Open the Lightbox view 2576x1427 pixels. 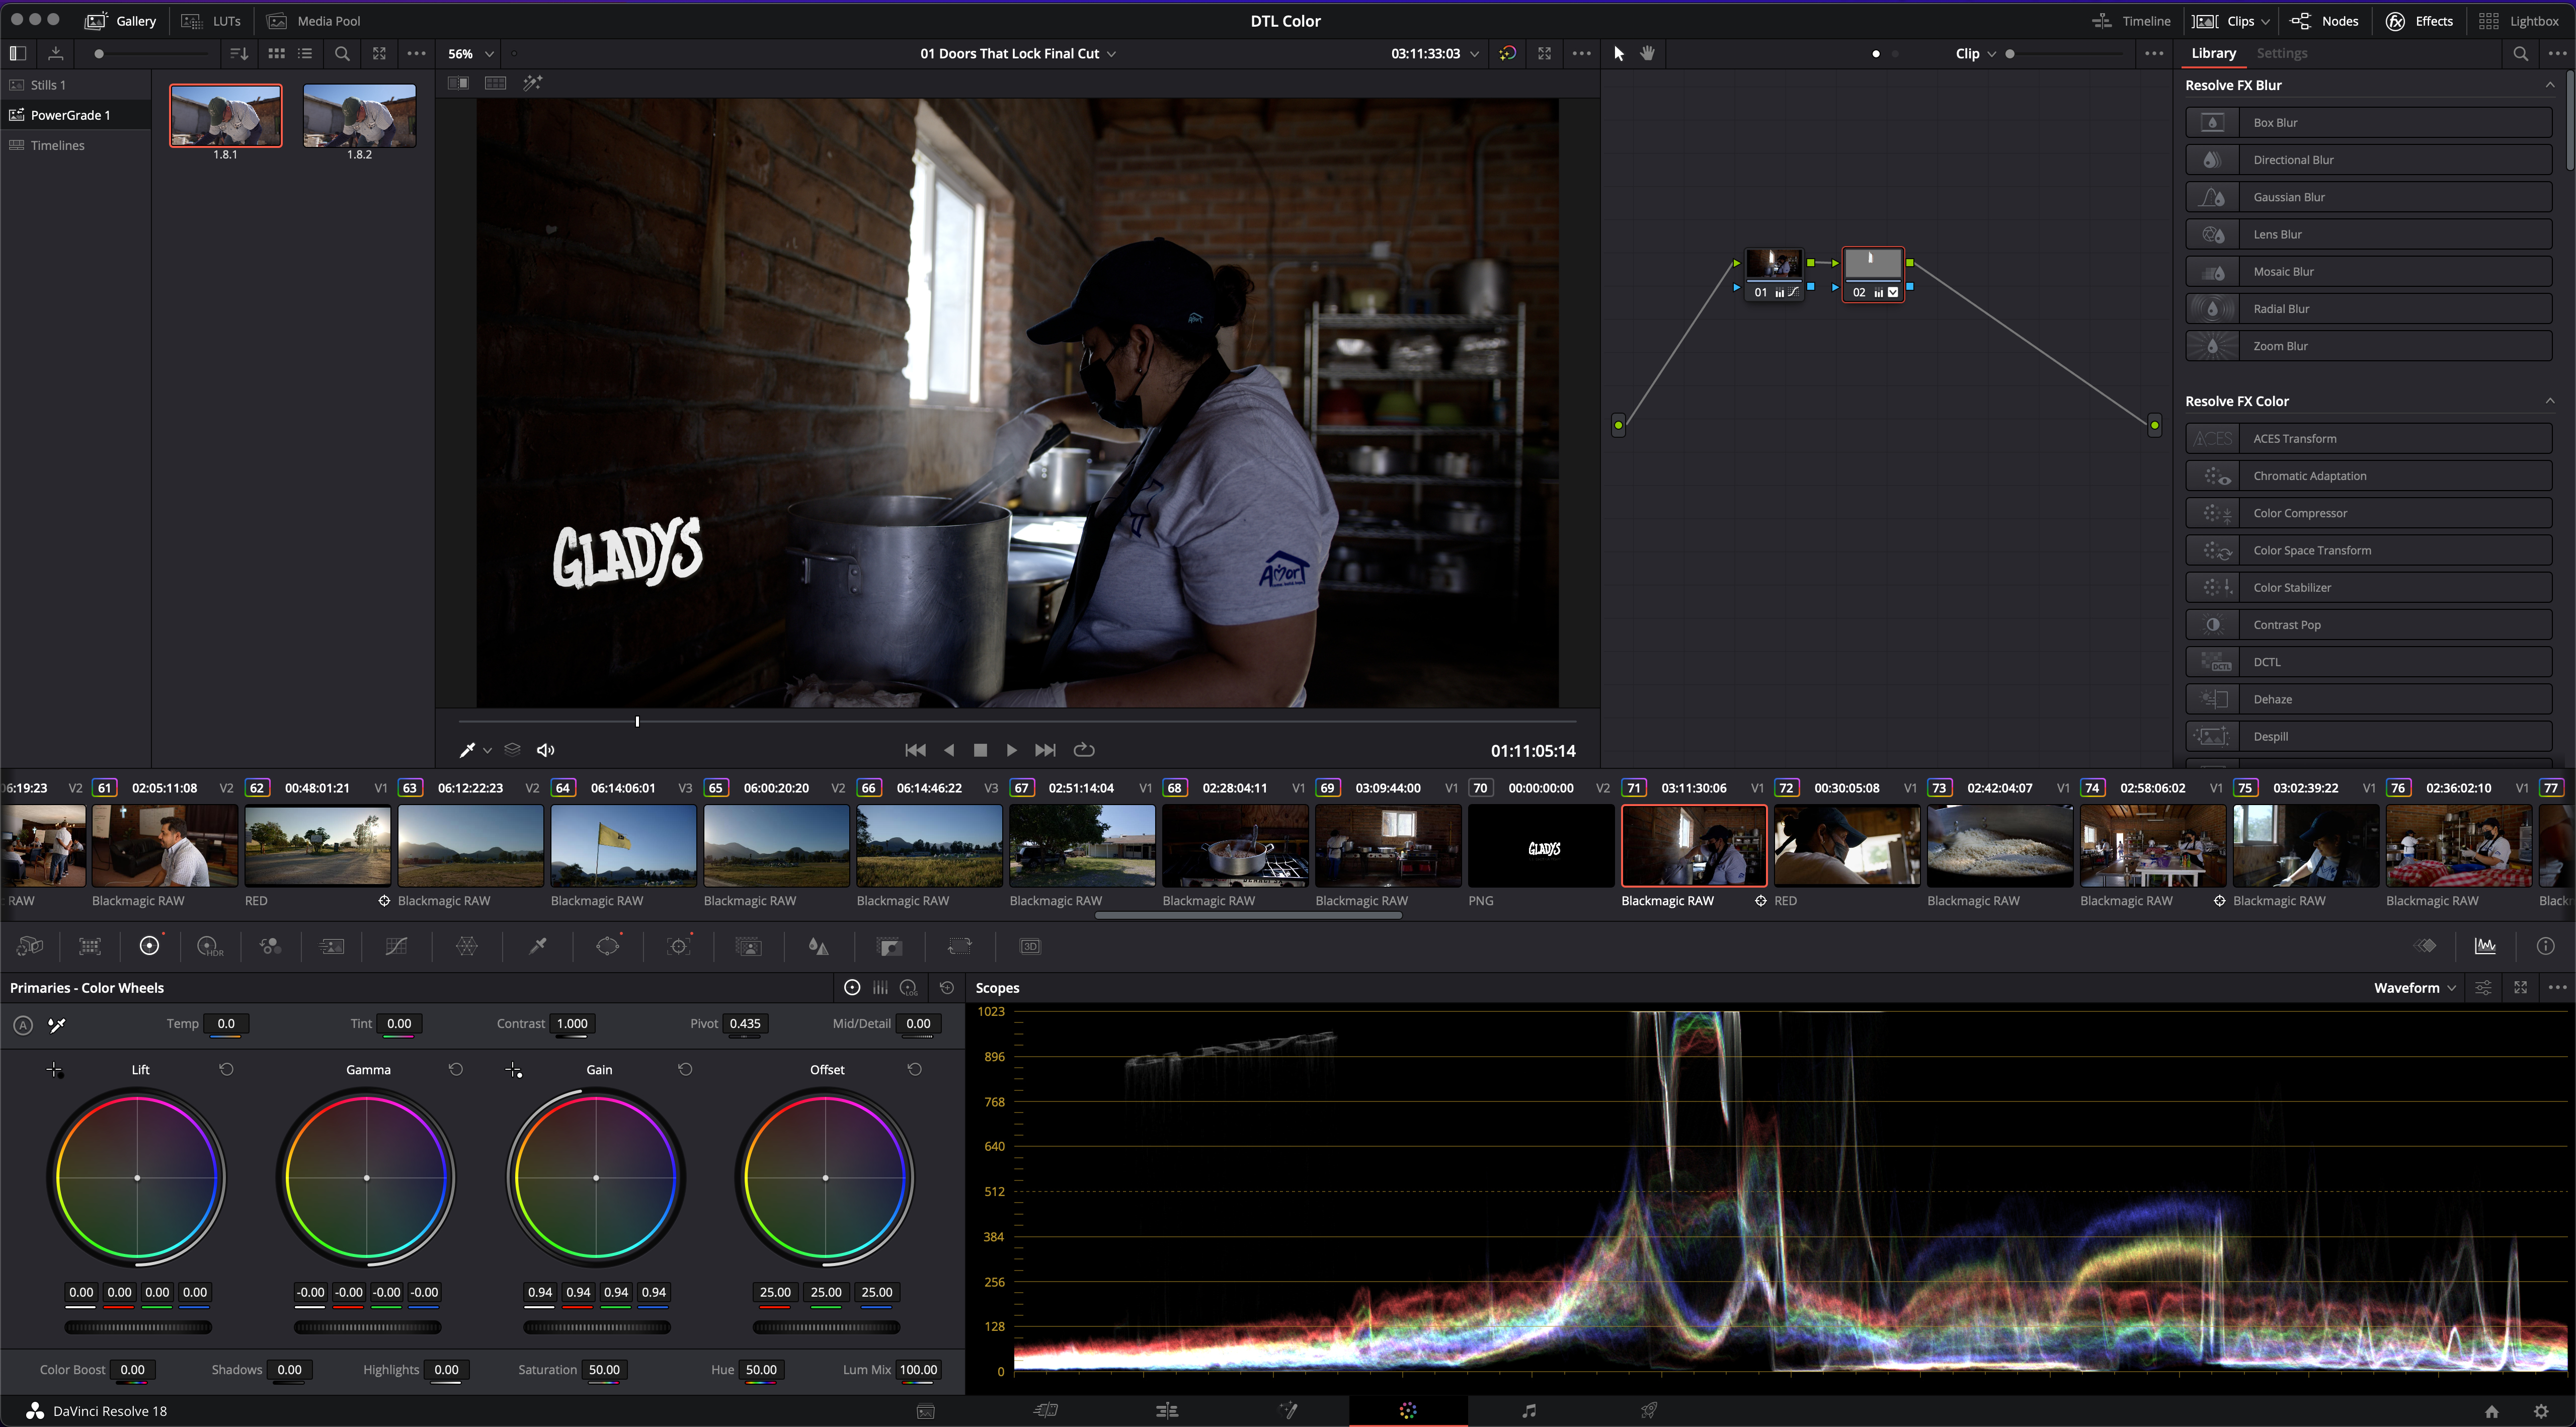tap(2519, 21)
